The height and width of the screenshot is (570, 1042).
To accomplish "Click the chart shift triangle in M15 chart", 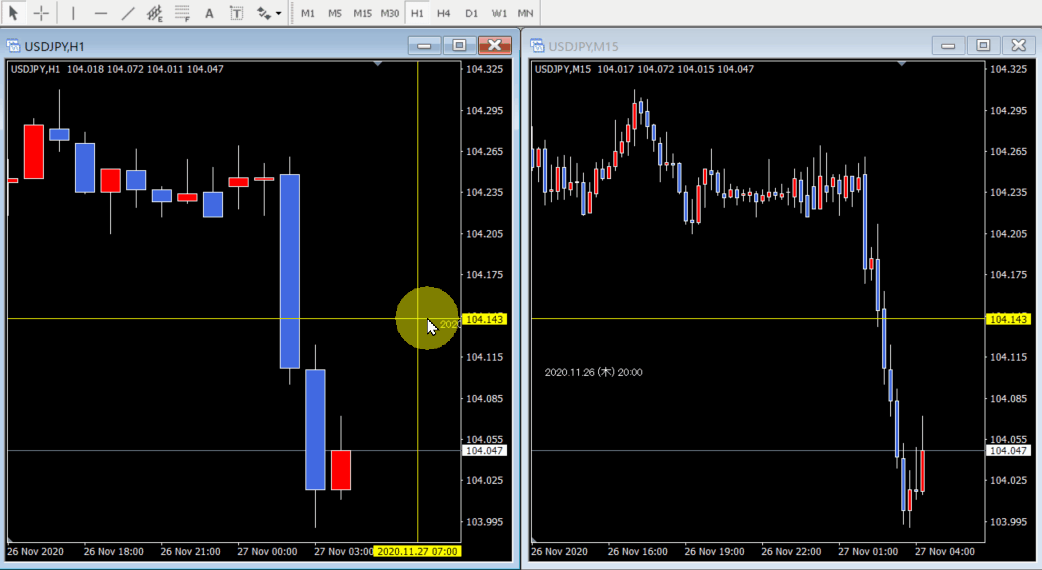I will pos(902,64).
